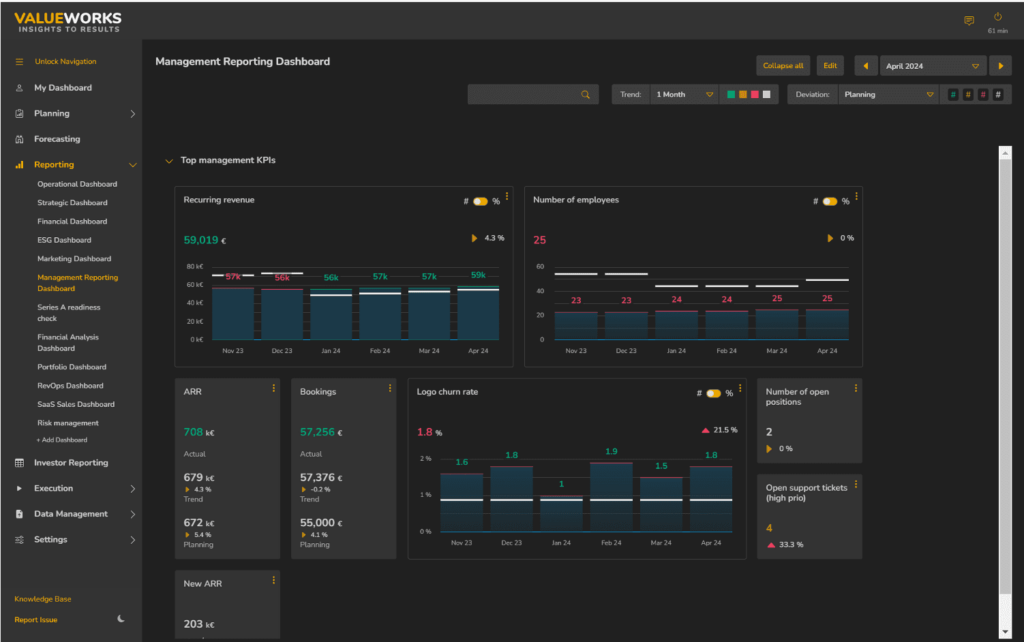Screen dimensions: 1024x642
Task: Go to Investor Reporting in the navigation
Action: coord(72,462)
